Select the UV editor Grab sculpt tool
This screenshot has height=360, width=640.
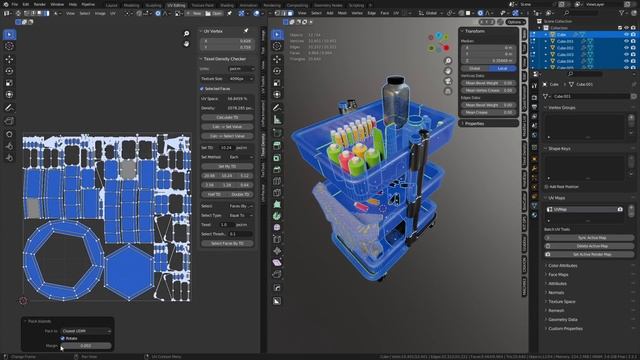point(9,134)
